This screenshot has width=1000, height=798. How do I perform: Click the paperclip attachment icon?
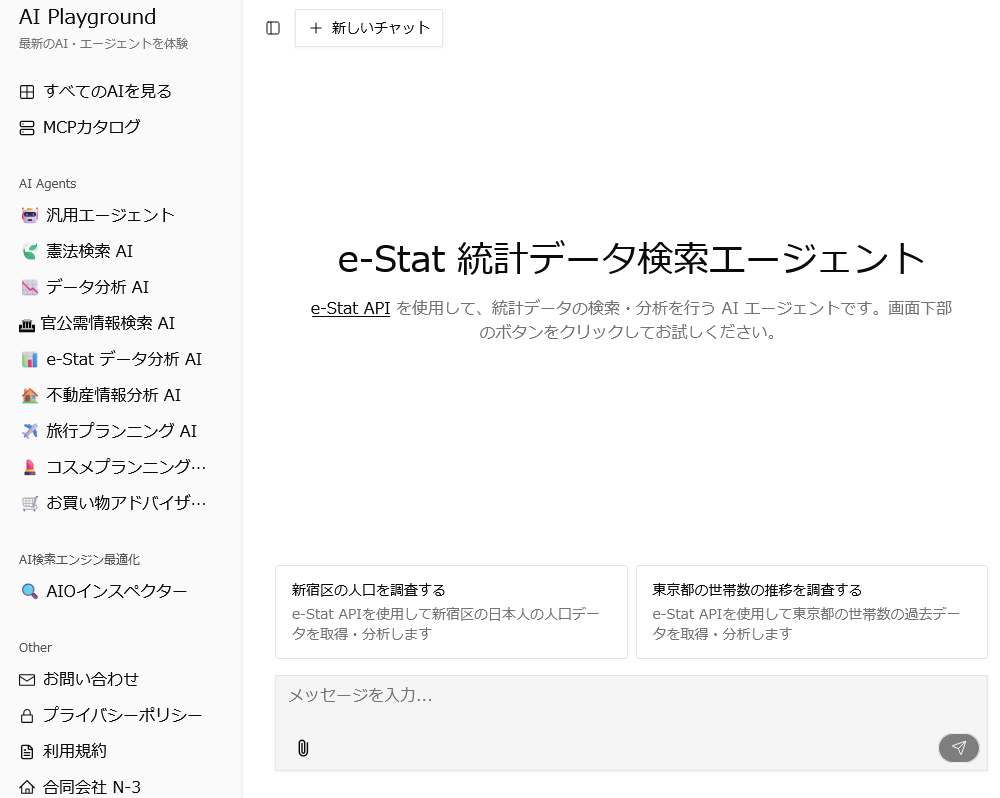click(303, 747)
